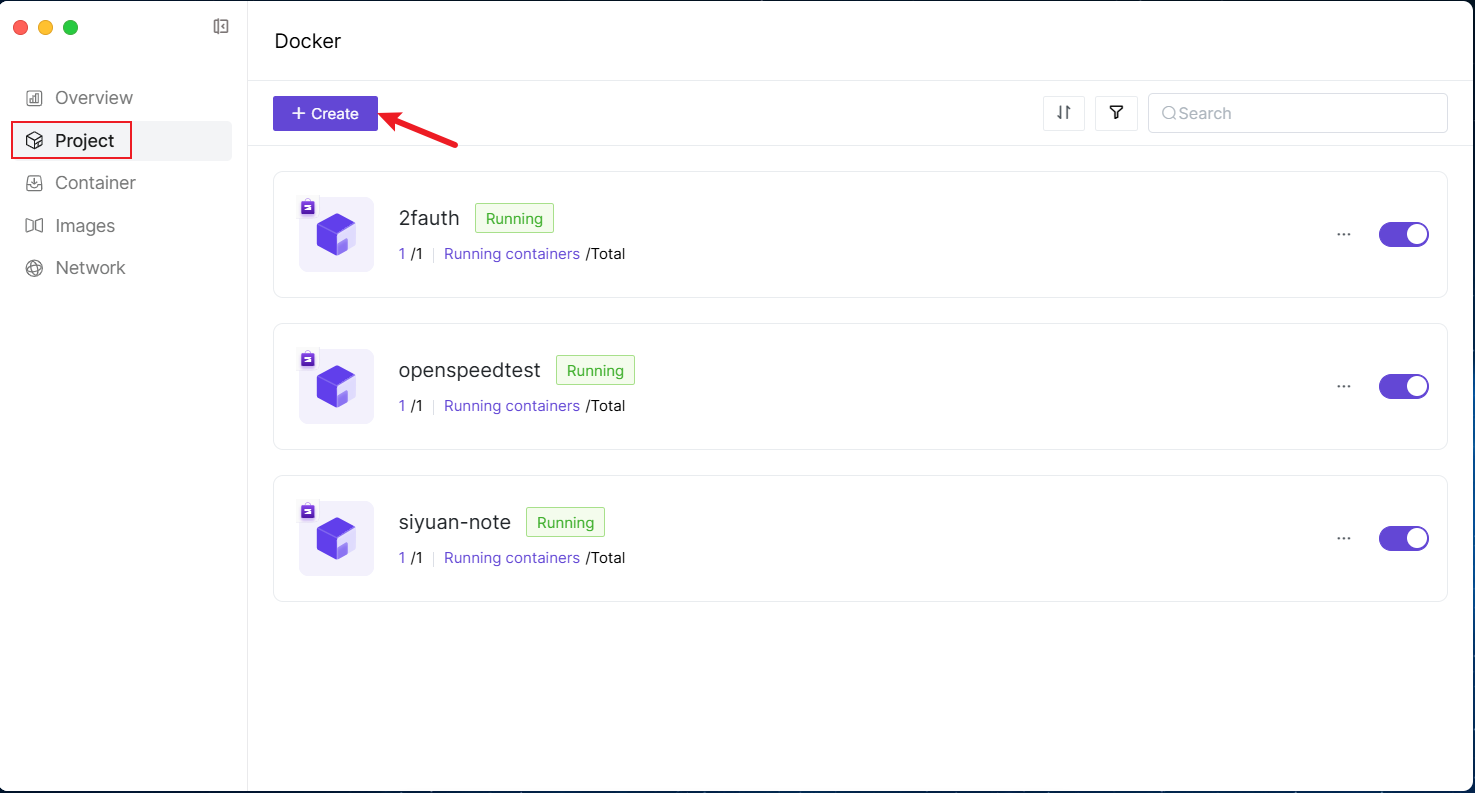Screen dimensions: 1475x793
Task: Click the 2fauth project cube icon
Action: pos(336,234)
